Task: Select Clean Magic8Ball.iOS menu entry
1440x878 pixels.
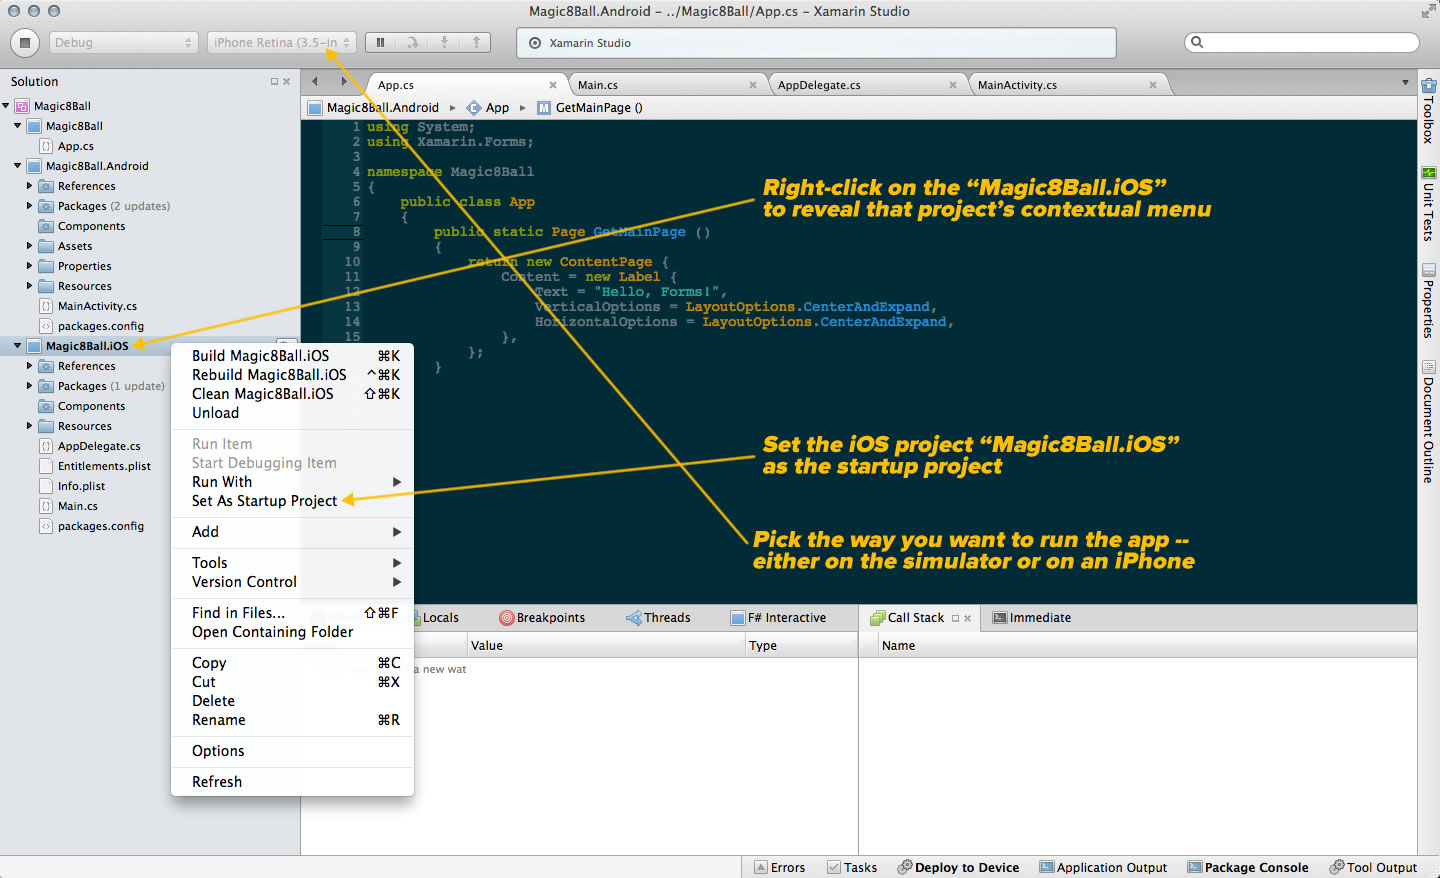Action: 292,394
